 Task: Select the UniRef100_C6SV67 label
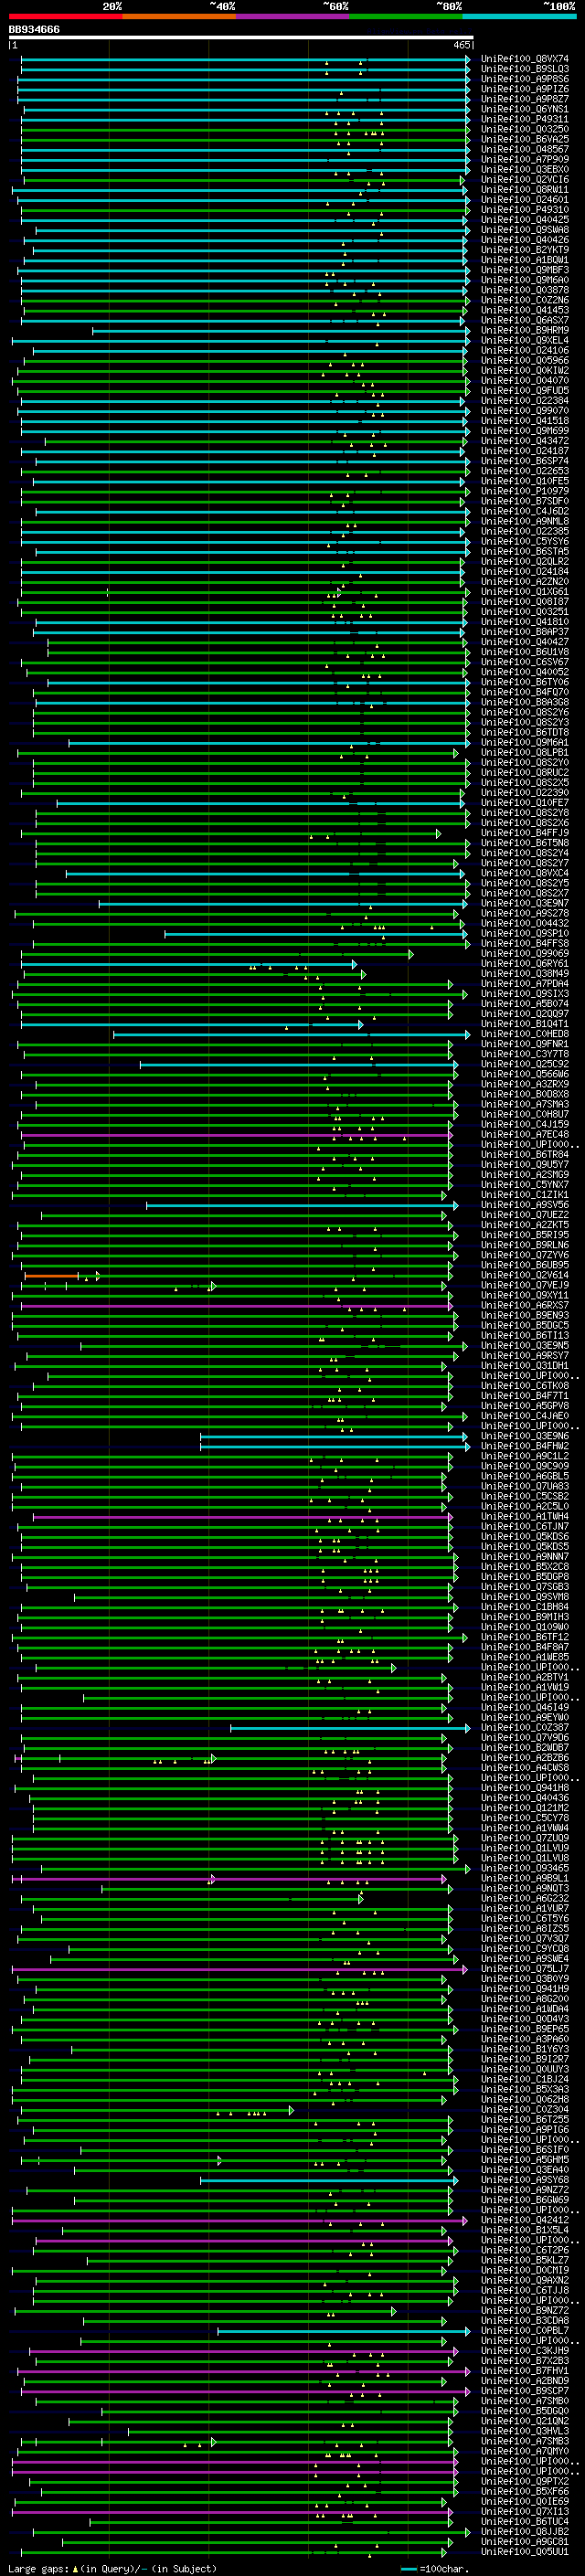525,662
